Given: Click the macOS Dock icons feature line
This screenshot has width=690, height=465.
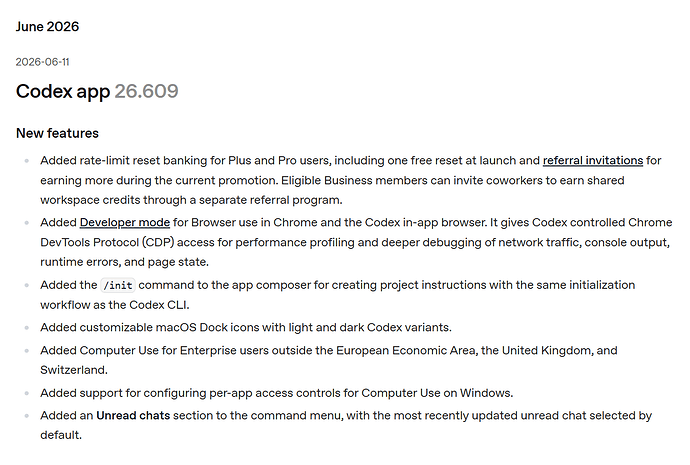Looking at the screenshot, I should [246, 328].
